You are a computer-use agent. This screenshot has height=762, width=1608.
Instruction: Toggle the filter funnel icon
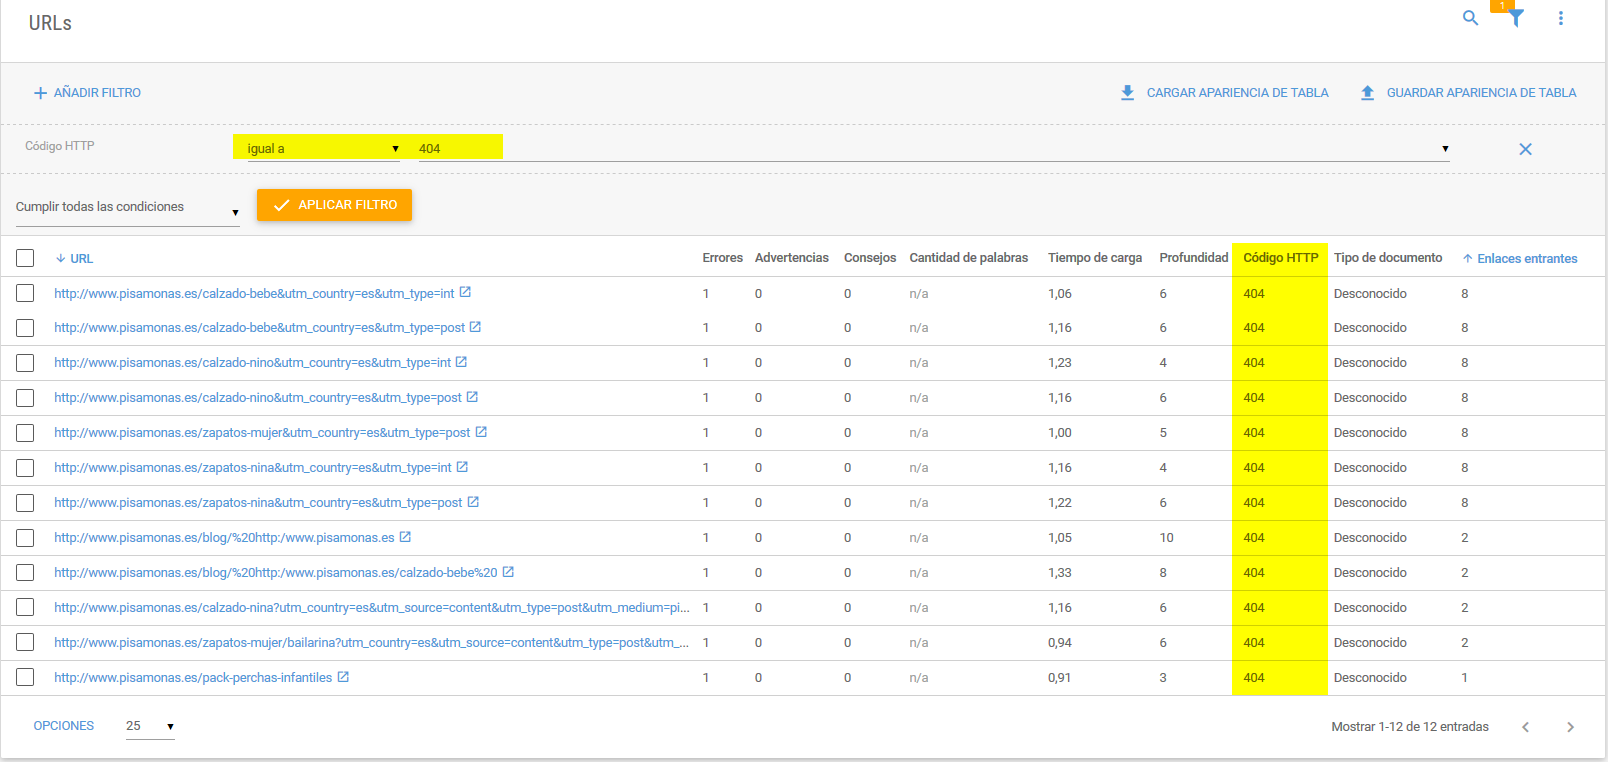(1516, 18)
